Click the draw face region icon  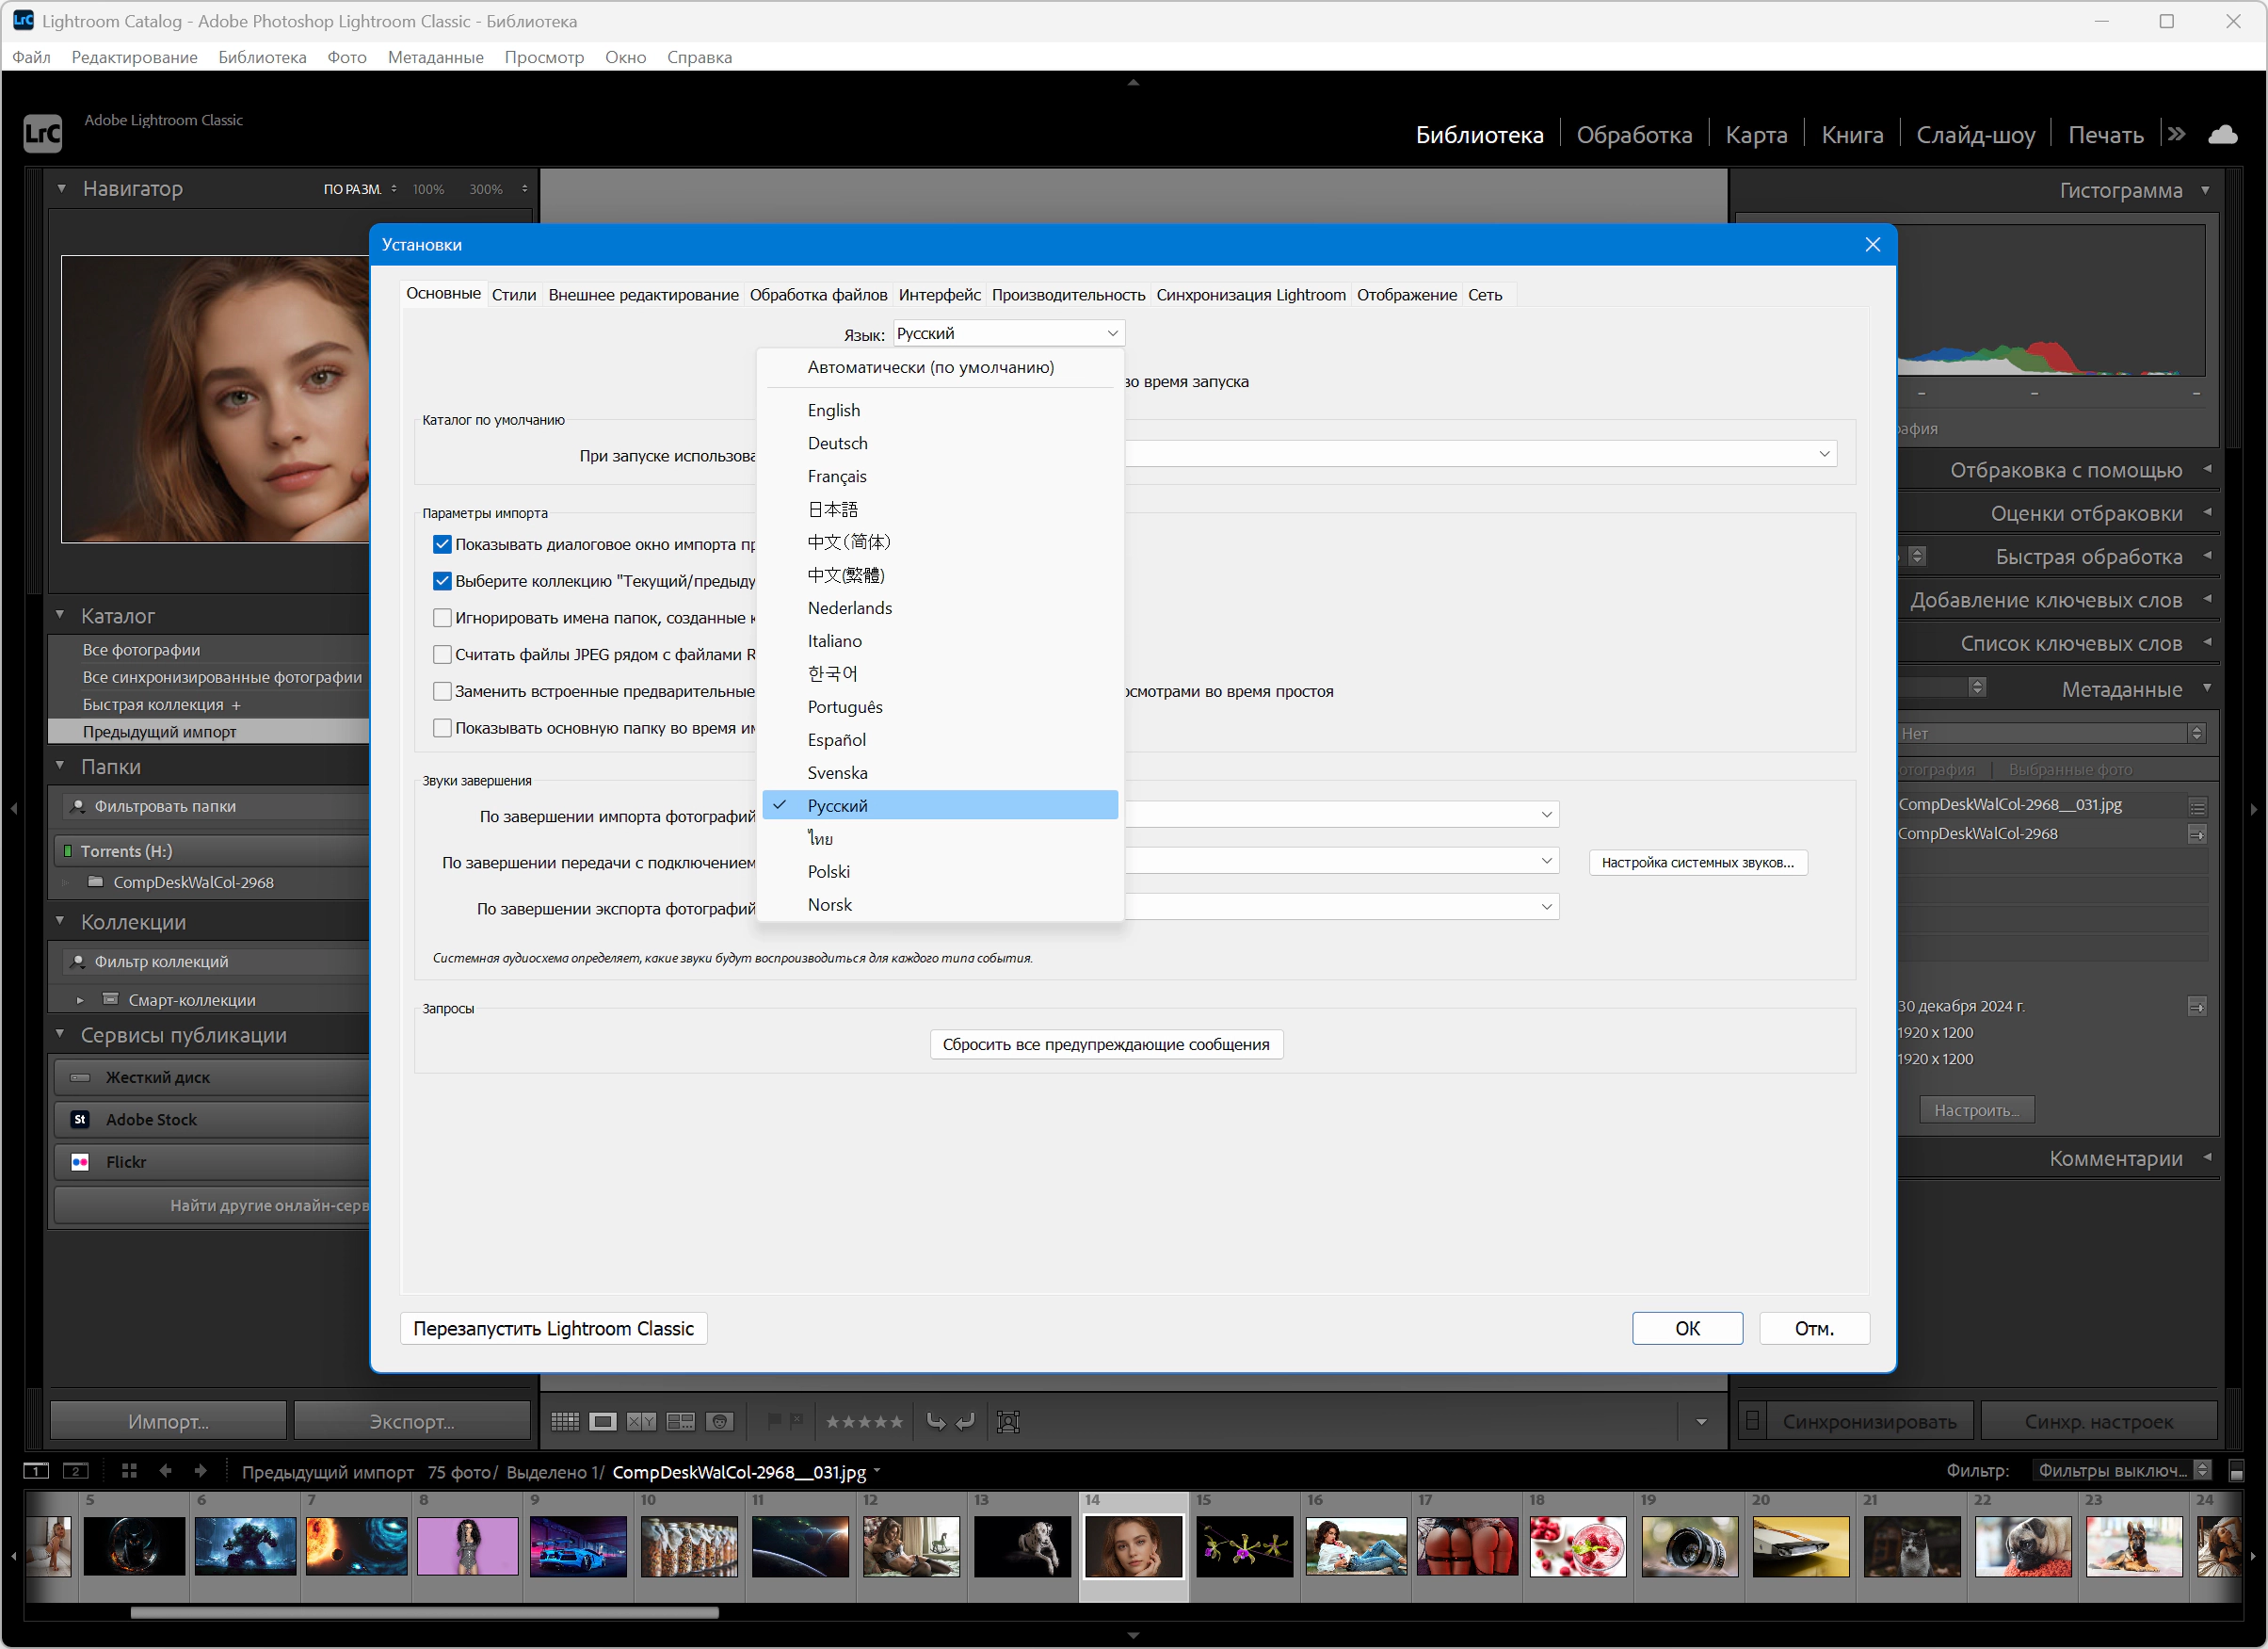pyautogui.click(x=1008, y=1421)
